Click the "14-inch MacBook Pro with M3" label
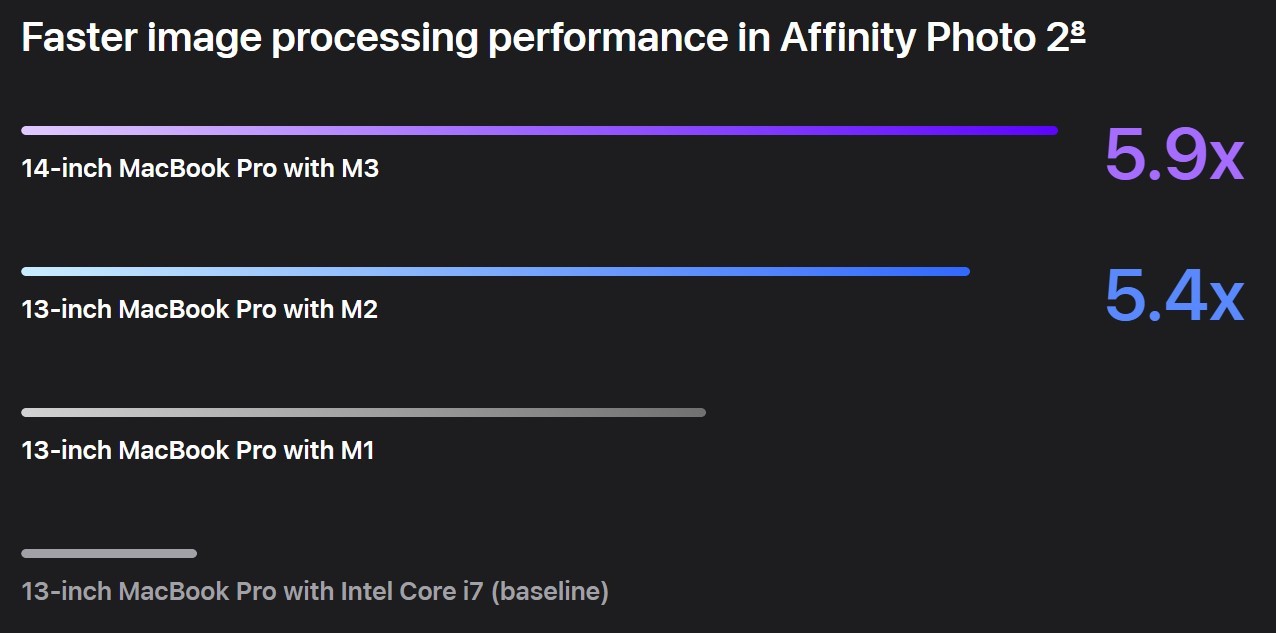 coord(200,168)
